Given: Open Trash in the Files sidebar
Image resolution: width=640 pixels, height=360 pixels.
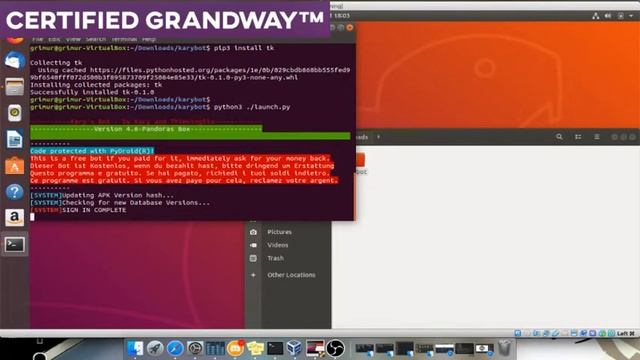Looking at the screenshot, I should [x=276, y=258].
